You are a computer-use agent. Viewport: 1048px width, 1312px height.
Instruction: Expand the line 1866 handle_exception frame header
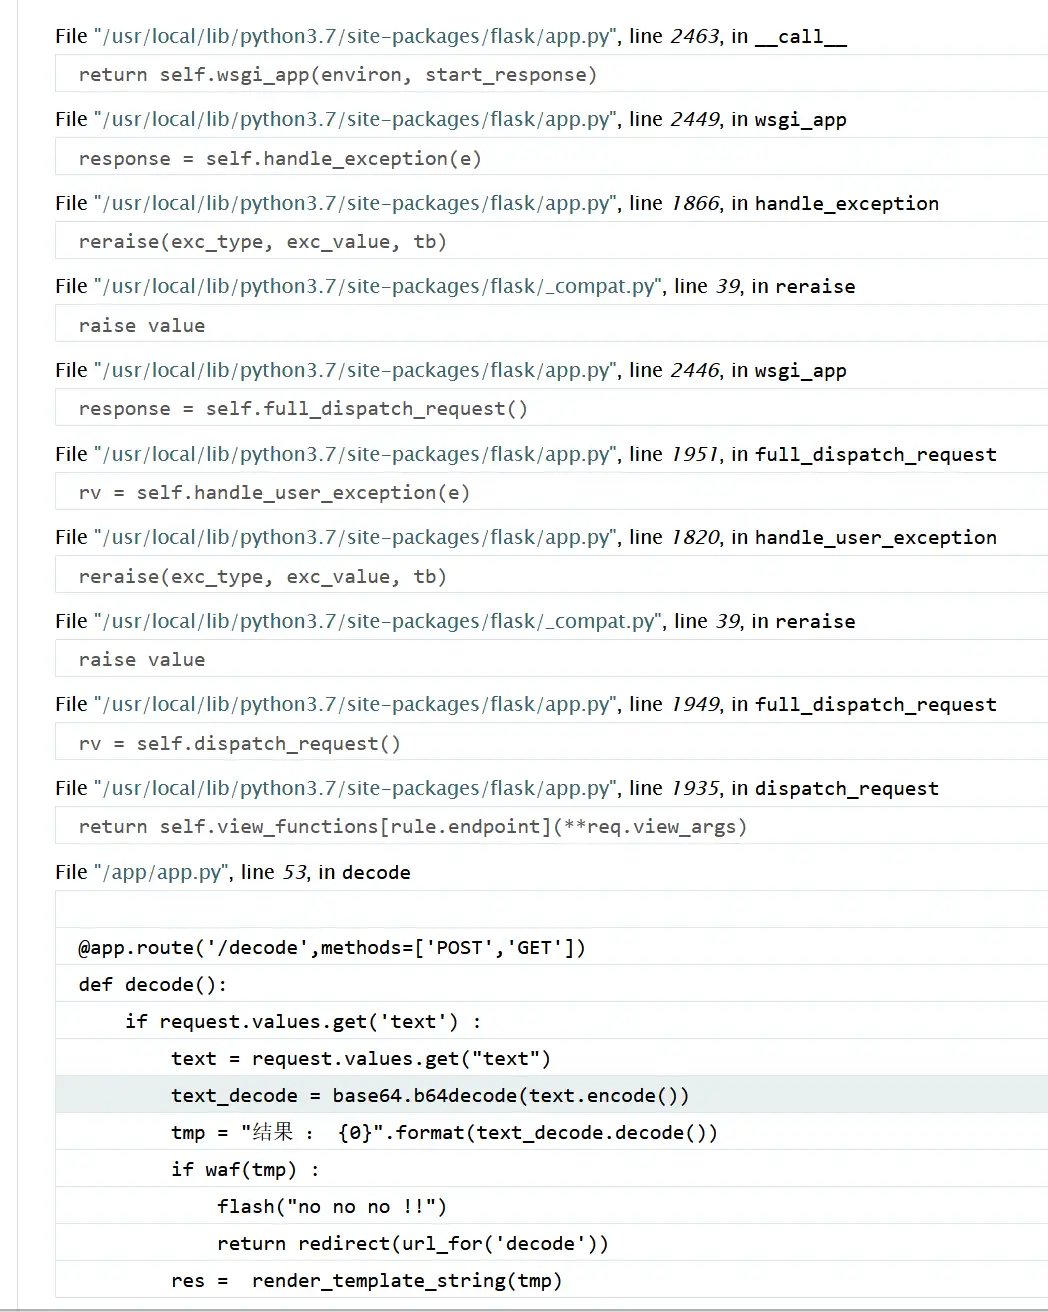click(496, 204)
